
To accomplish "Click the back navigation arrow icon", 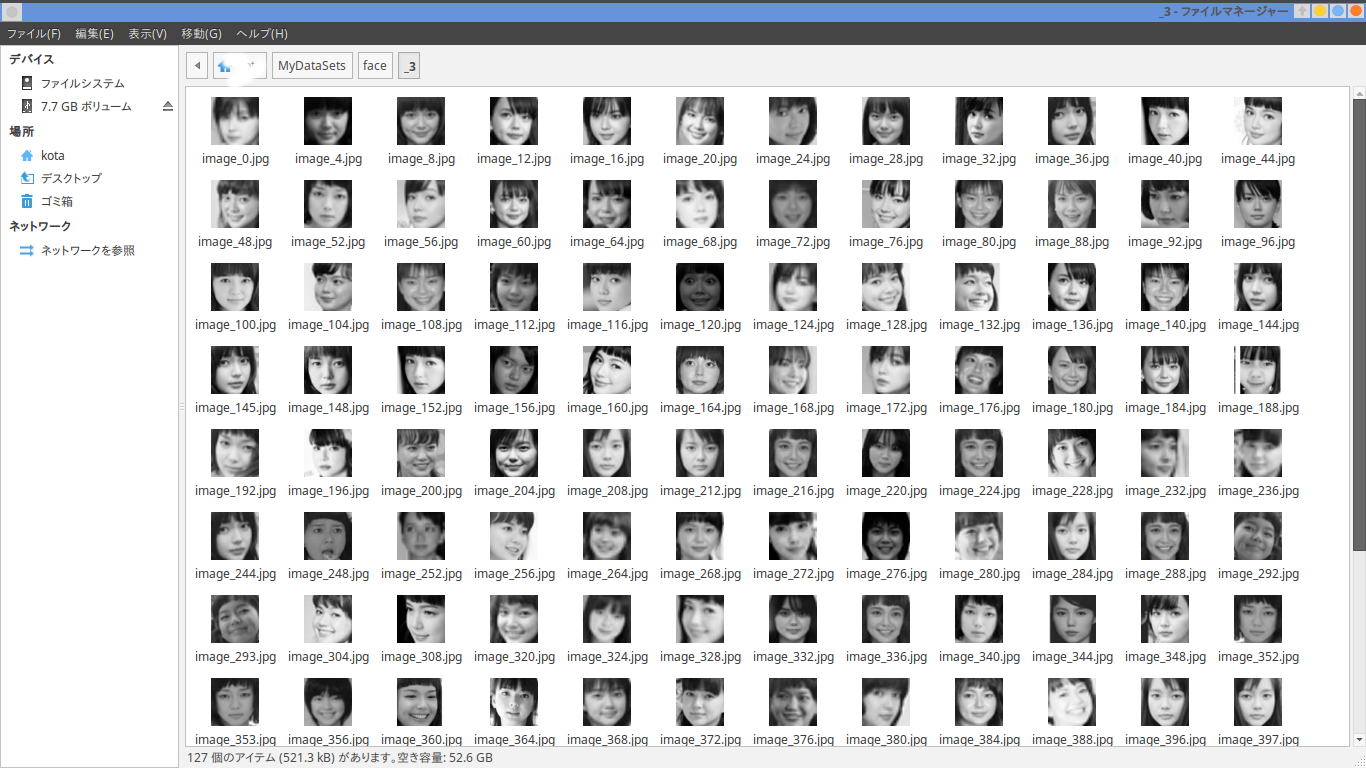I will [196, 65].
